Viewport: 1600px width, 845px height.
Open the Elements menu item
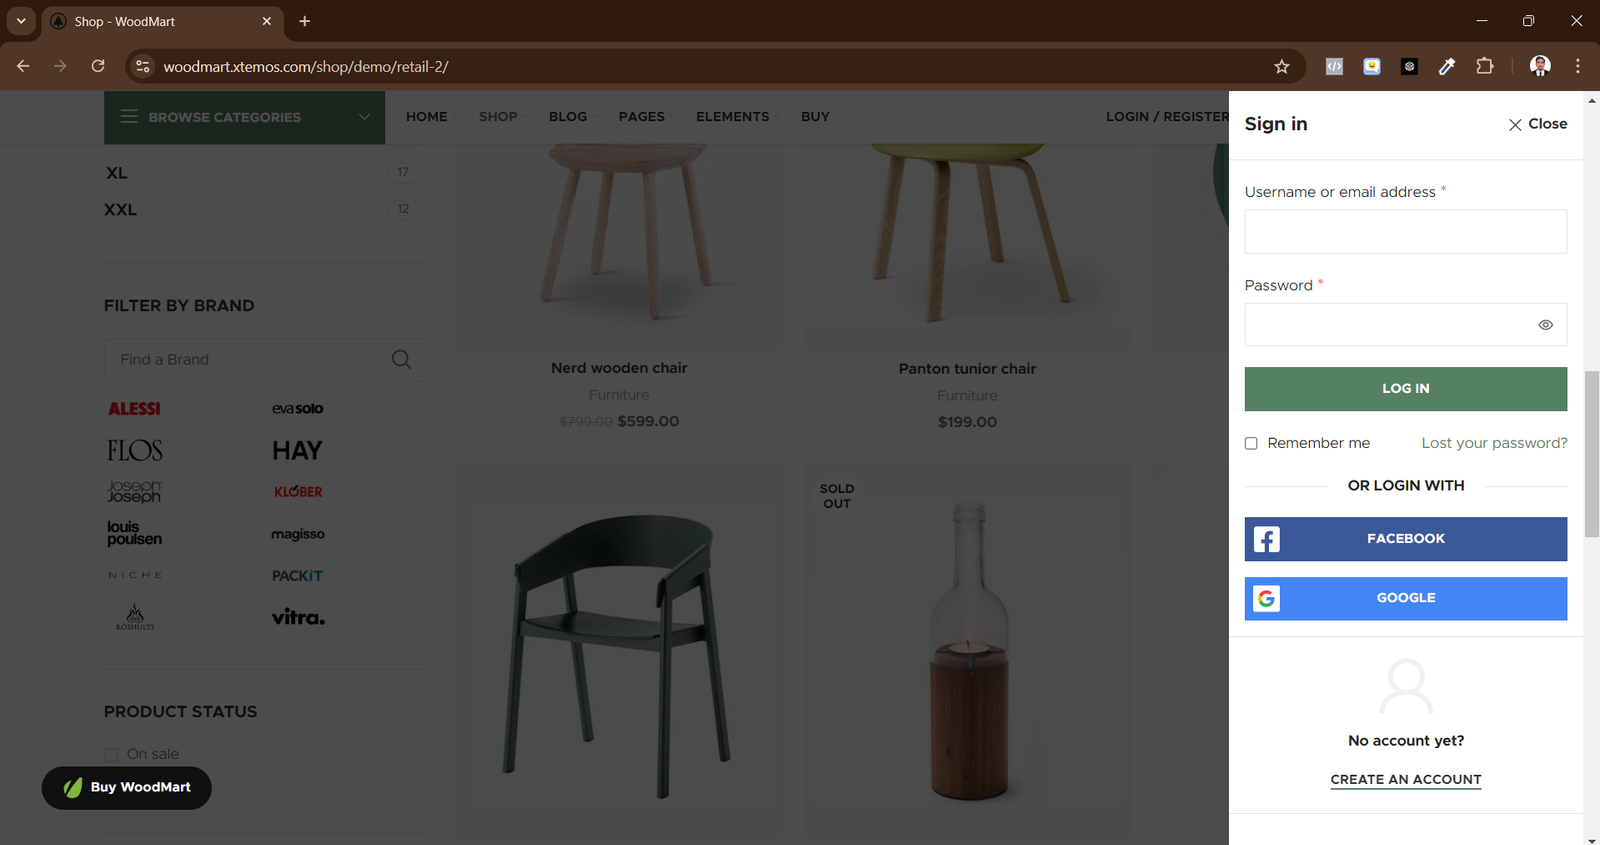(x=732, y=117)
